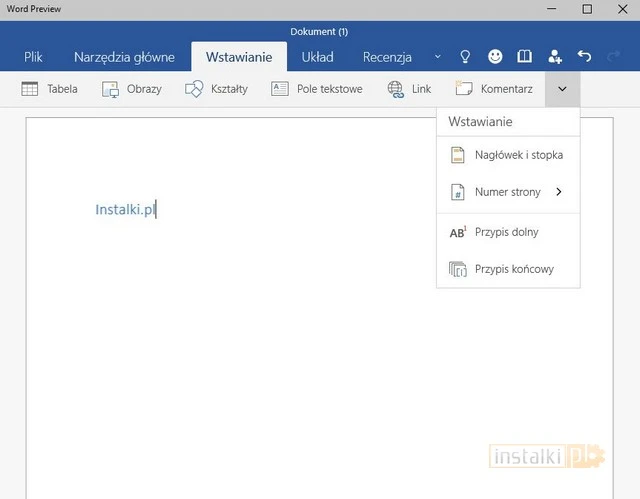Click the Tabela label
Viewport: 640px width, 499px height.
click(x=62, y=89)
